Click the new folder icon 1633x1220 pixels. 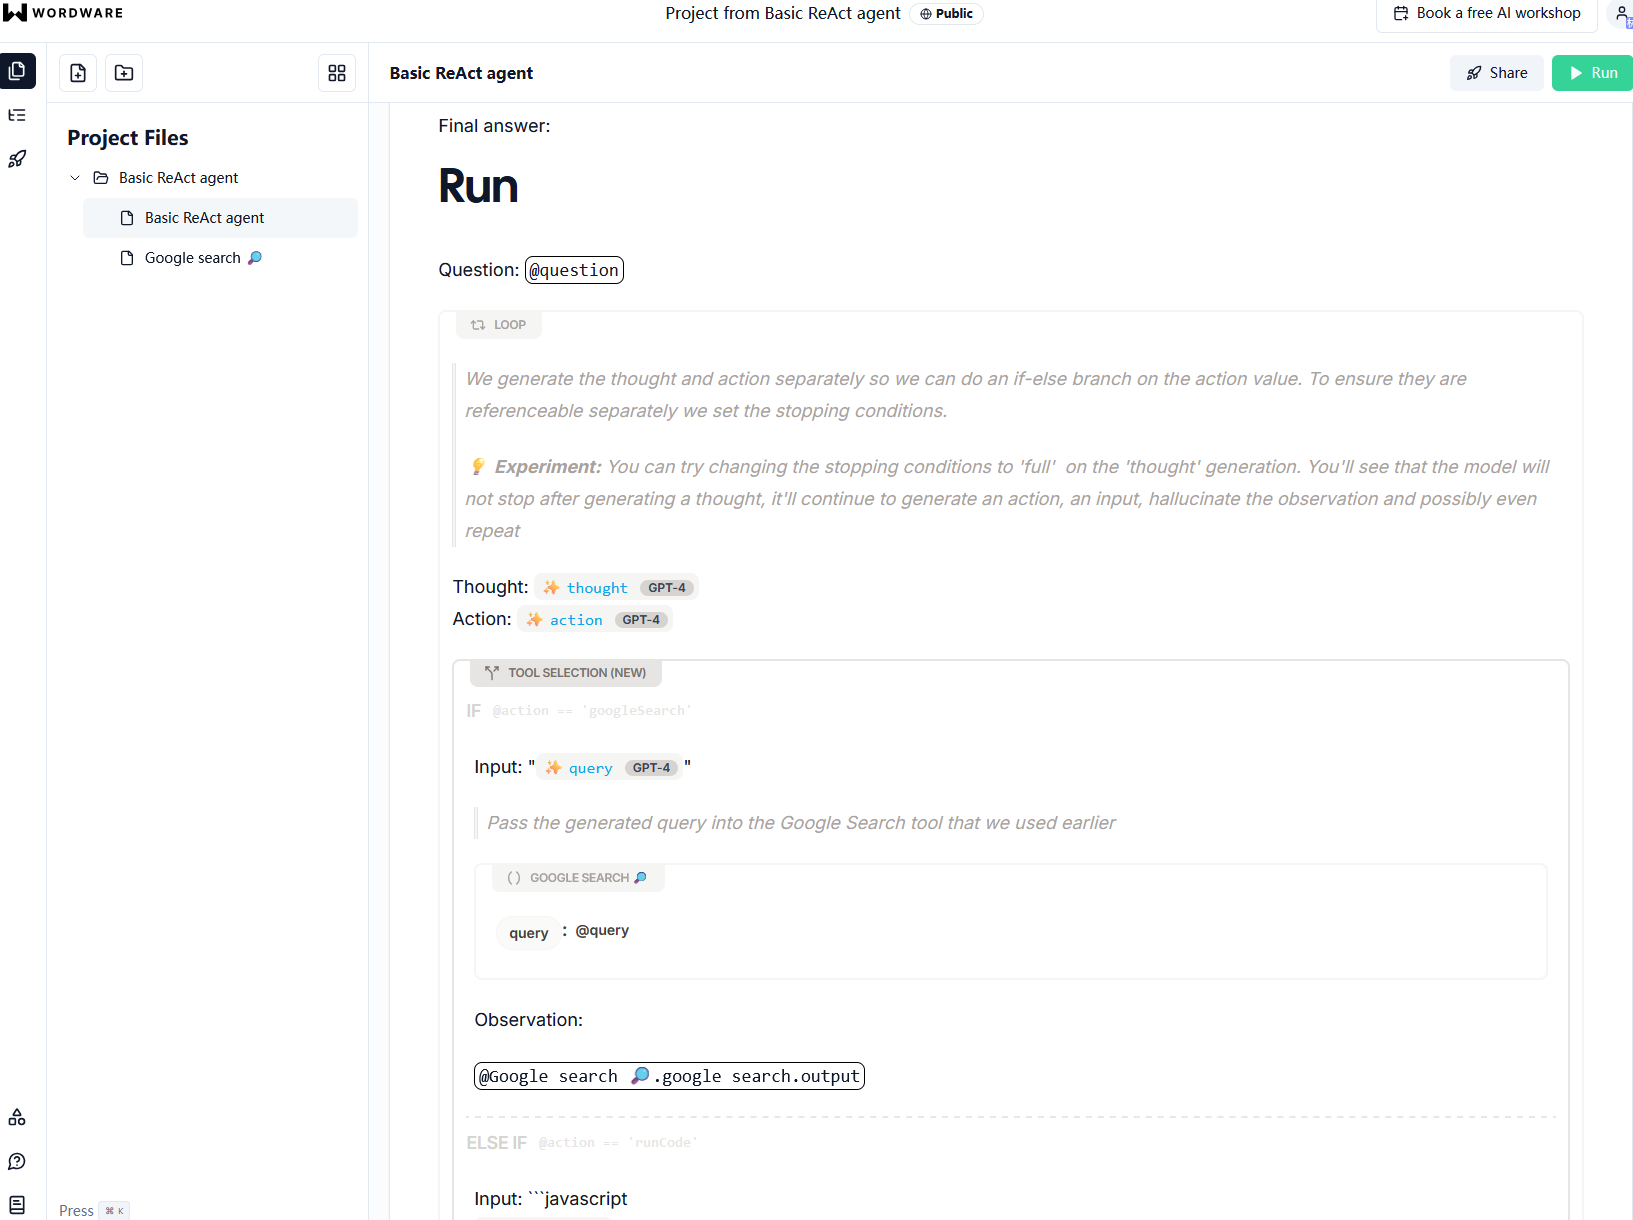(x=124, y=73)
